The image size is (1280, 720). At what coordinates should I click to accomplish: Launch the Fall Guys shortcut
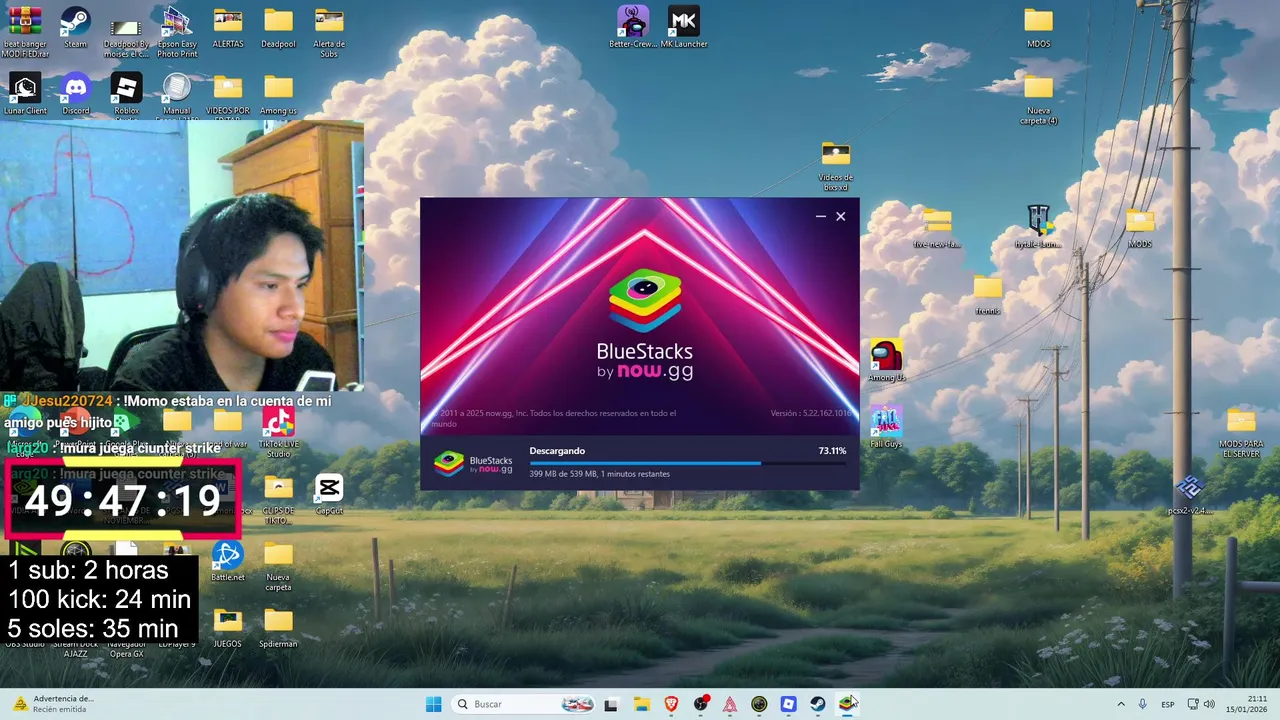pyautogui.click(x=886, y=427)
